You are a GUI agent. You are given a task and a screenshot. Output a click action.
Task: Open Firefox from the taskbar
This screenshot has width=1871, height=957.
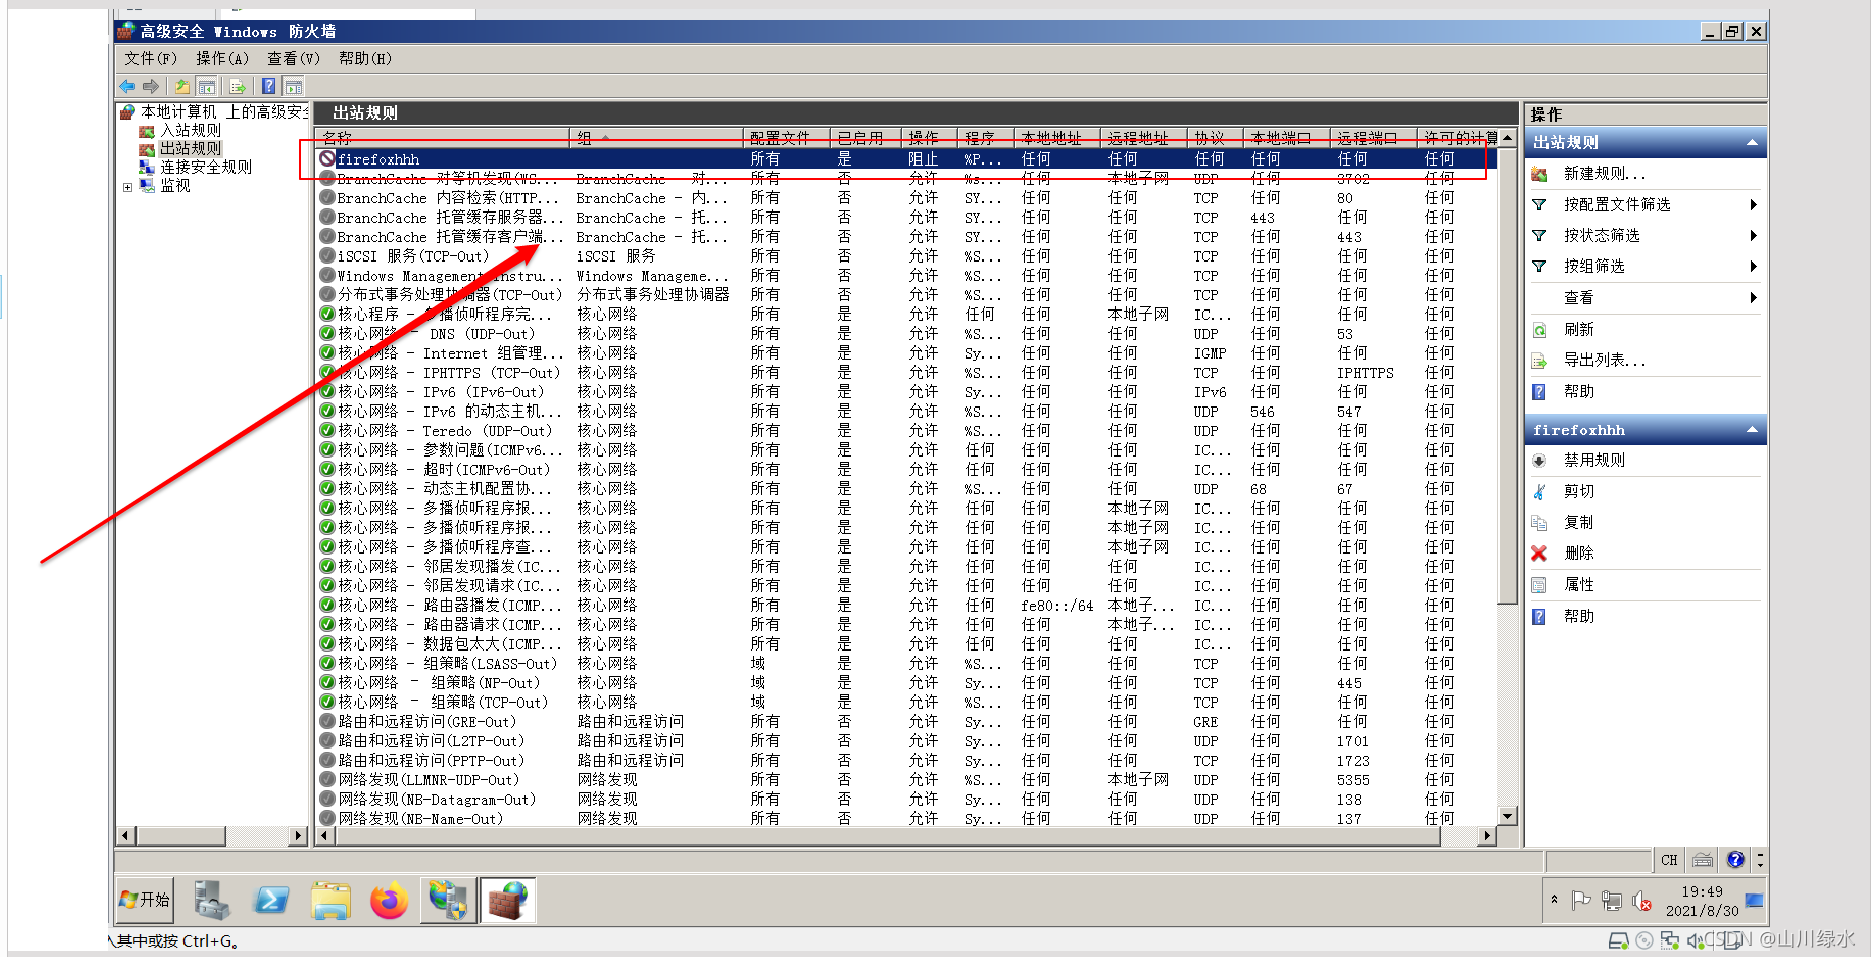[389, 901]
